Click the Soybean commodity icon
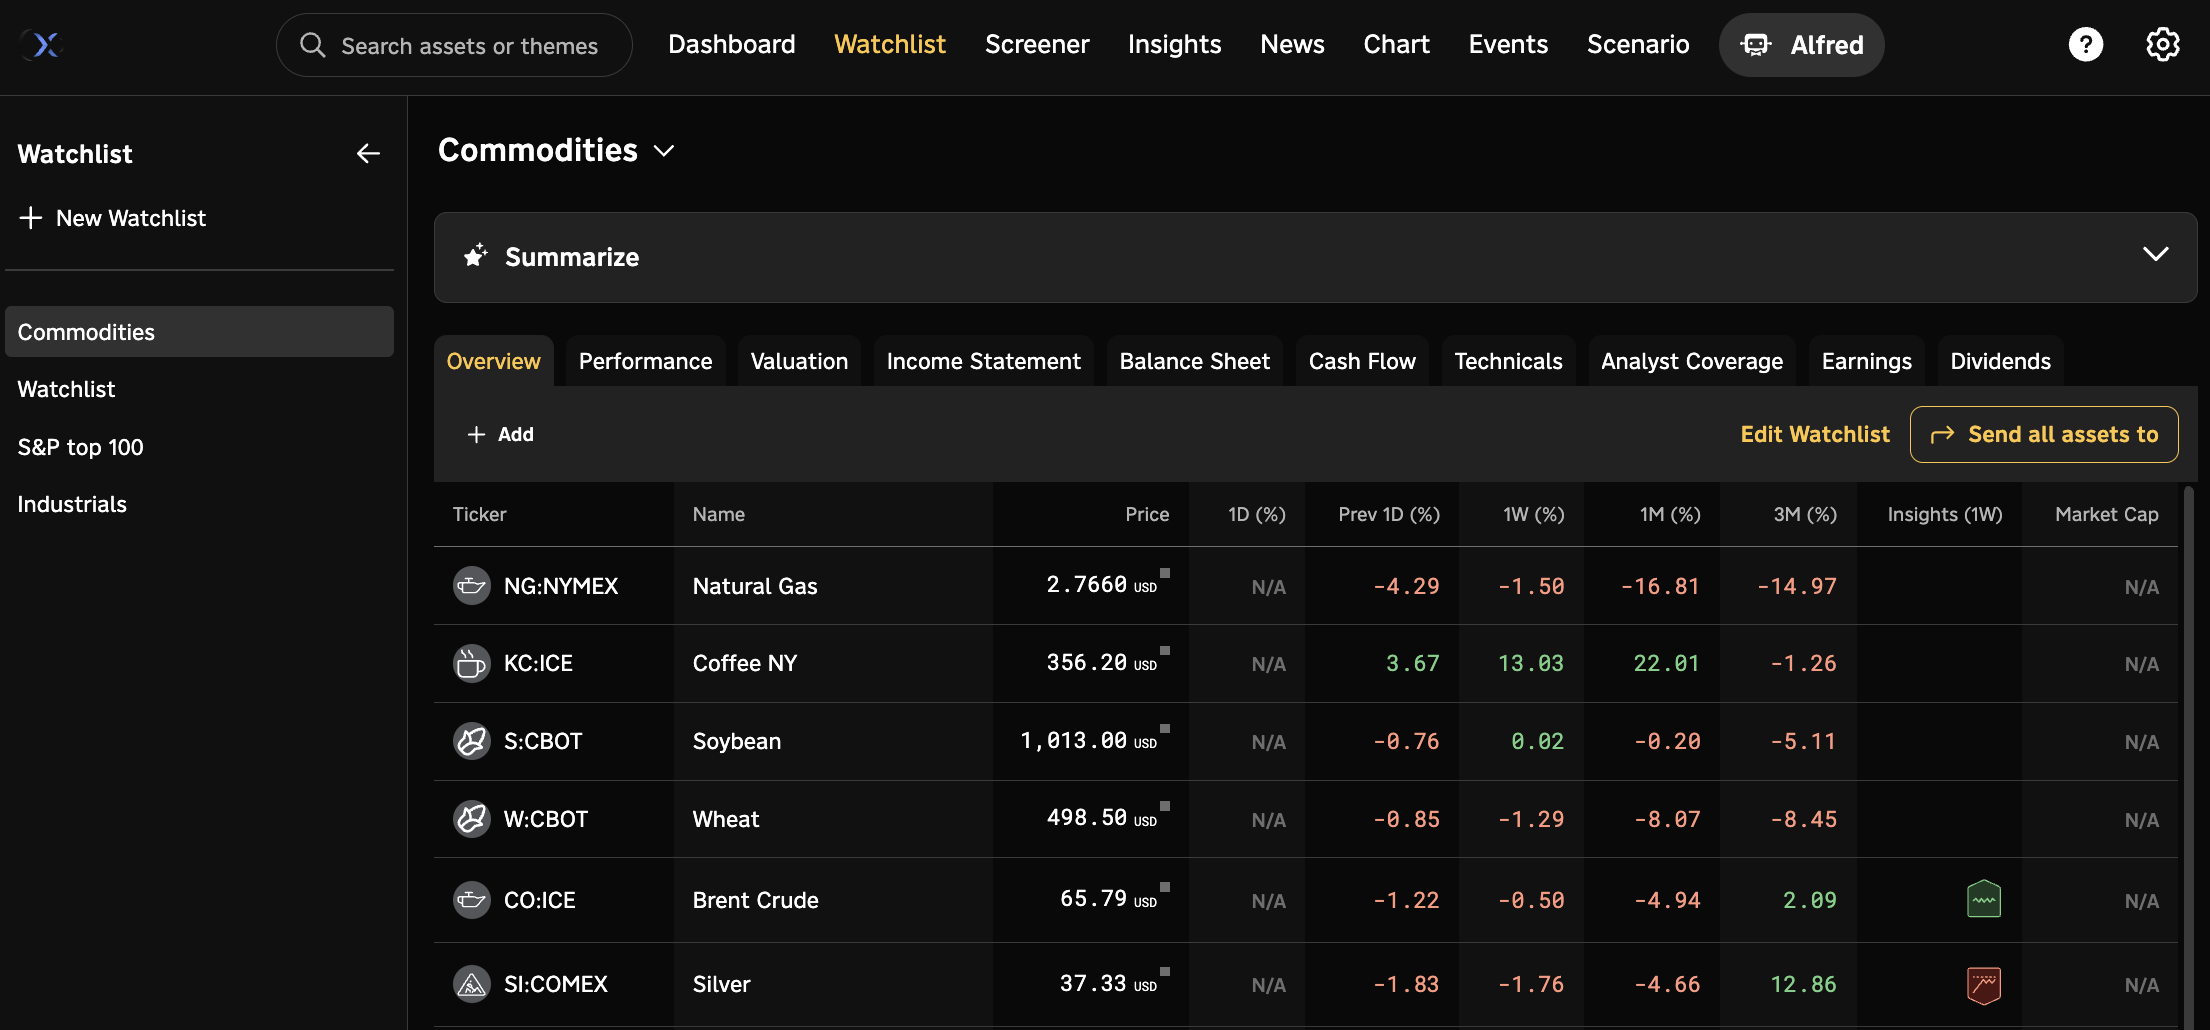 pyautogui.click(x=471, y=742)
